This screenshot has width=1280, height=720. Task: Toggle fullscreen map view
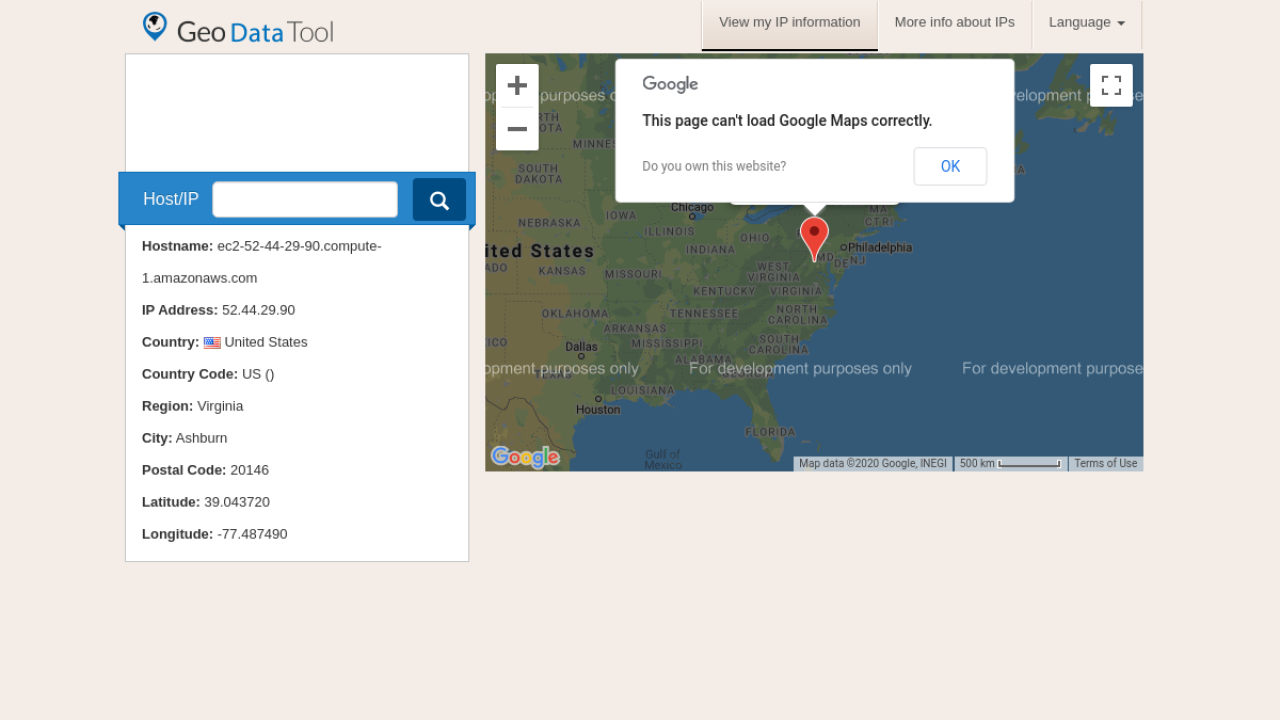coord(1111,85)
